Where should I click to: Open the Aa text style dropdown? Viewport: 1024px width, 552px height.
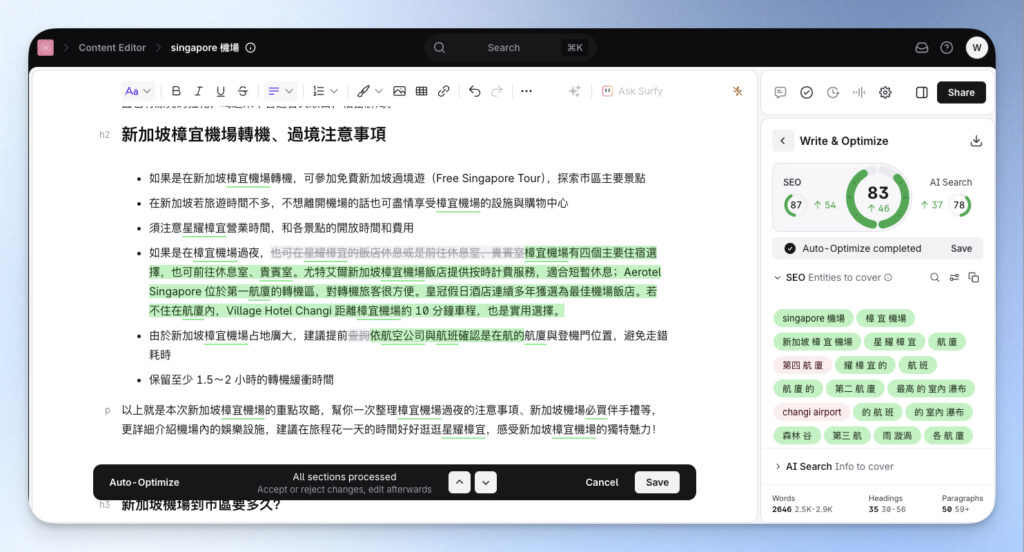(138, 91)
